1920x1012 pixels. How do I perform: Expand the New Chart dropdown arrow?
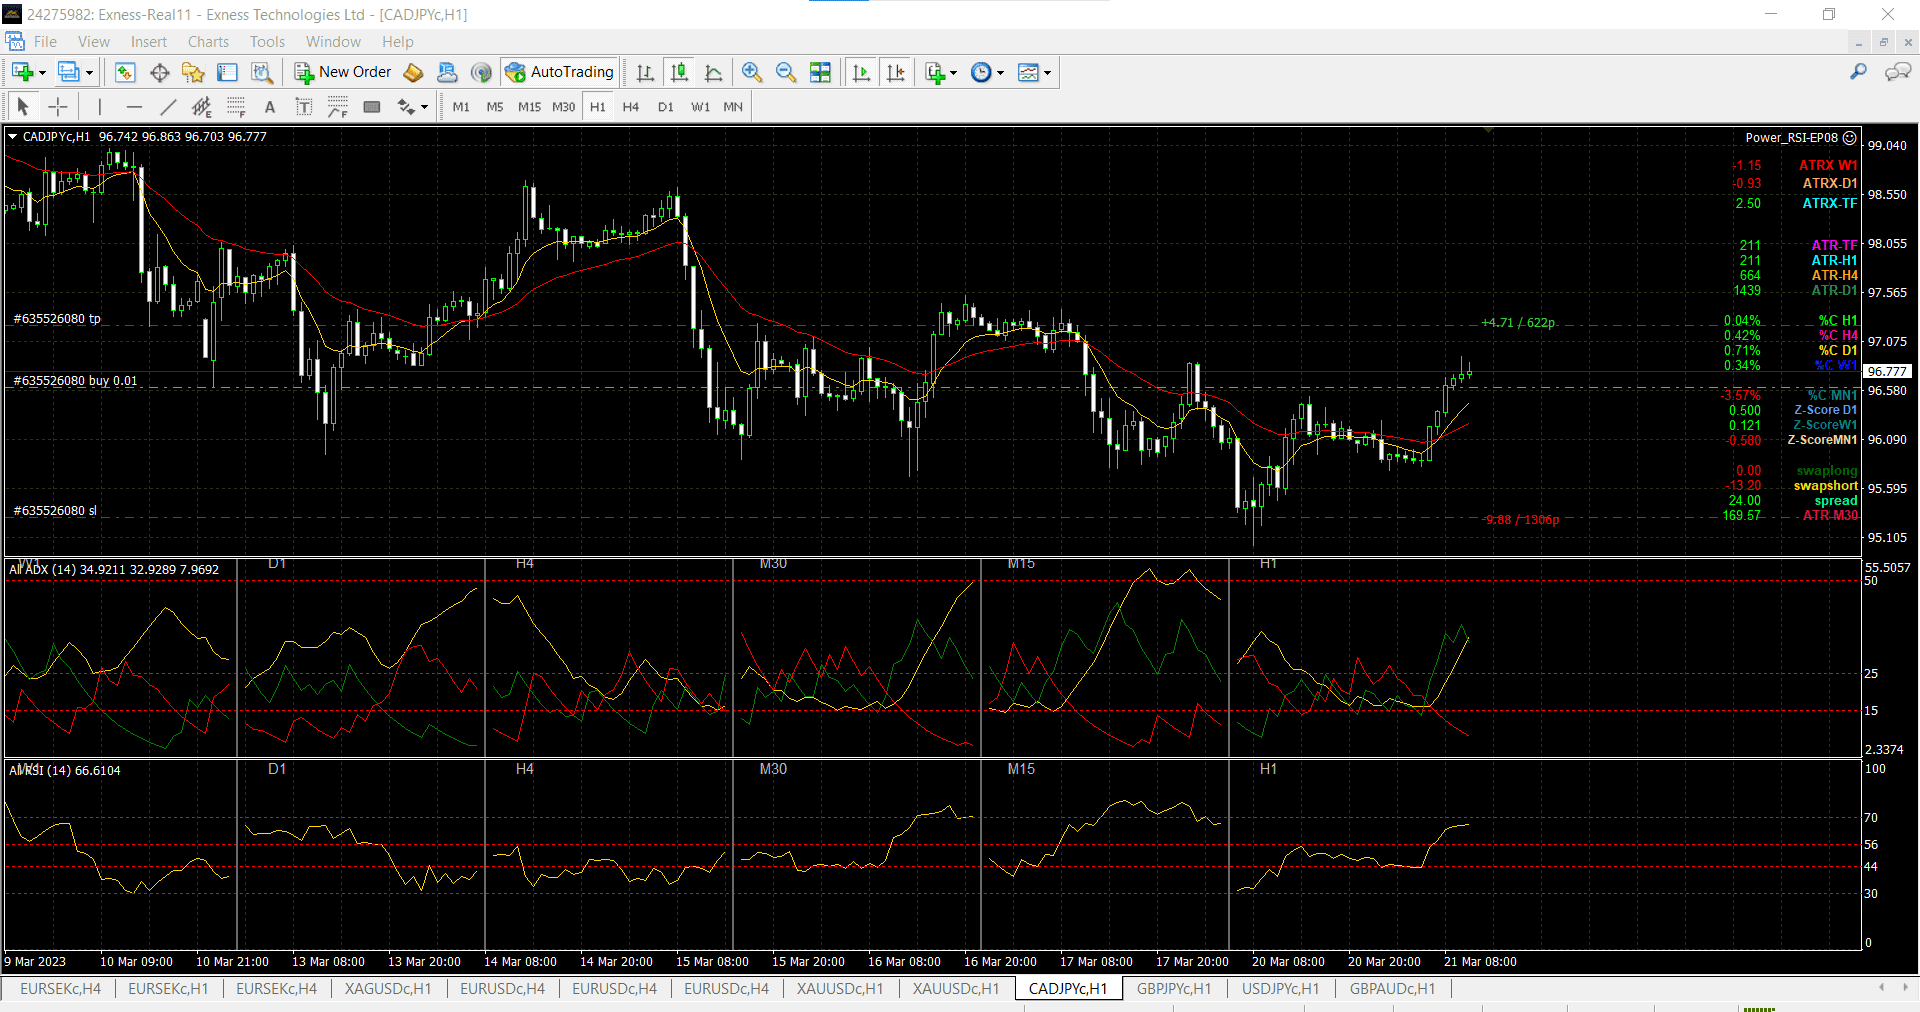click(42, 72)
